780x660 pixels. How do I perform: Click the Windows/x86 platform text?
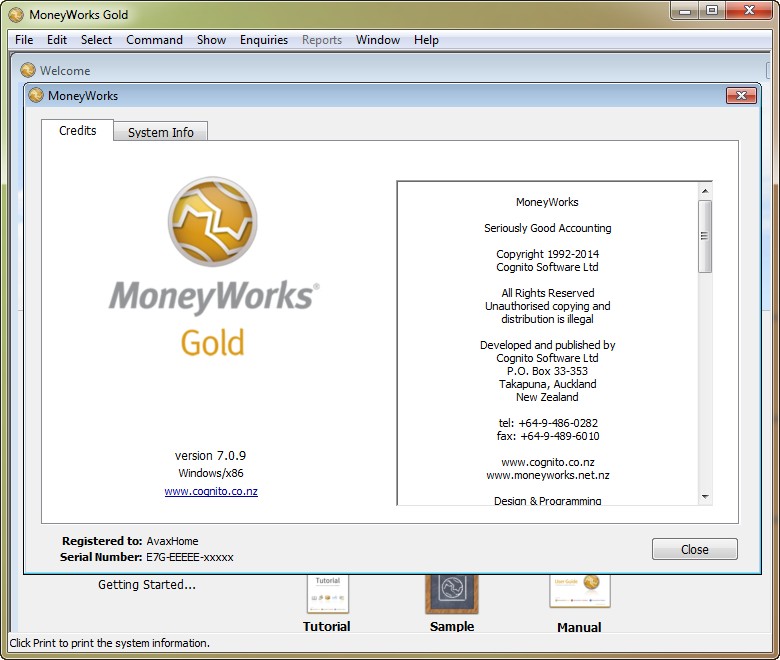pyautogui.click(x=211, y=473)
